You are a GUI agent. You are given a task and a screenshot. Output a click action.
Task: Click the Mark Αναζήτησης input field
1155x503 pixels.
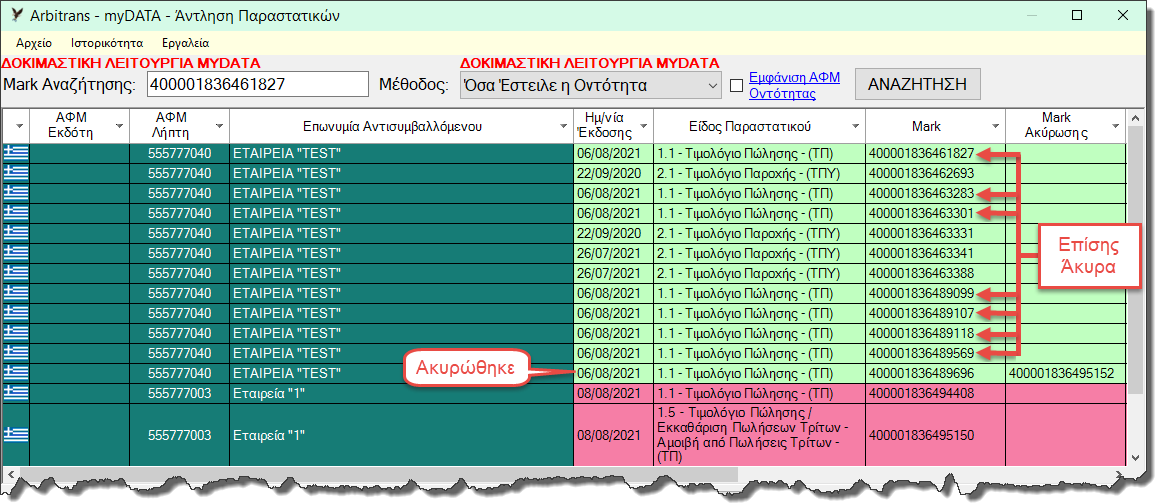tap(258, 85)
